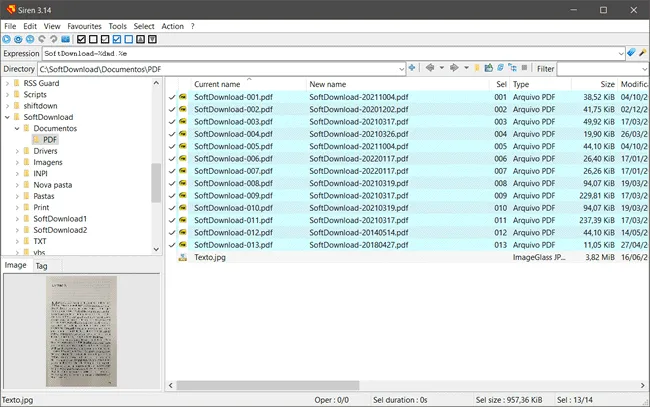Click PDF icon of SoftDownload-013.pdf row
This screenshot has width=650, height=407.
click(183, 245)
